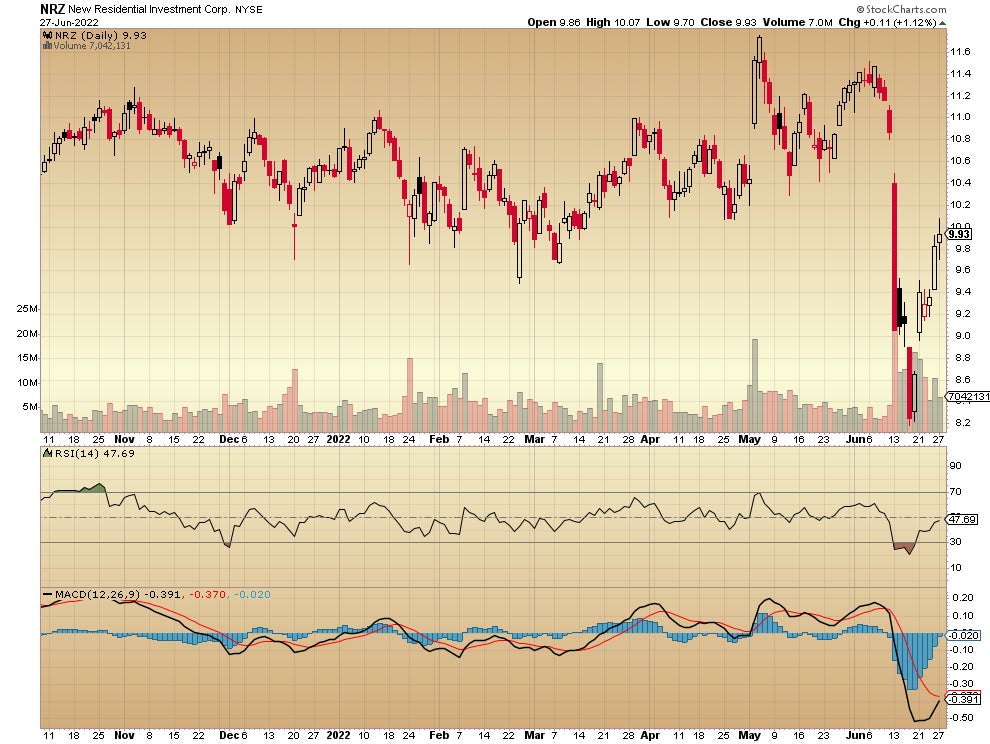Click the 90 label on RSI axis
The image size is (990, 744).
point(955,465)
